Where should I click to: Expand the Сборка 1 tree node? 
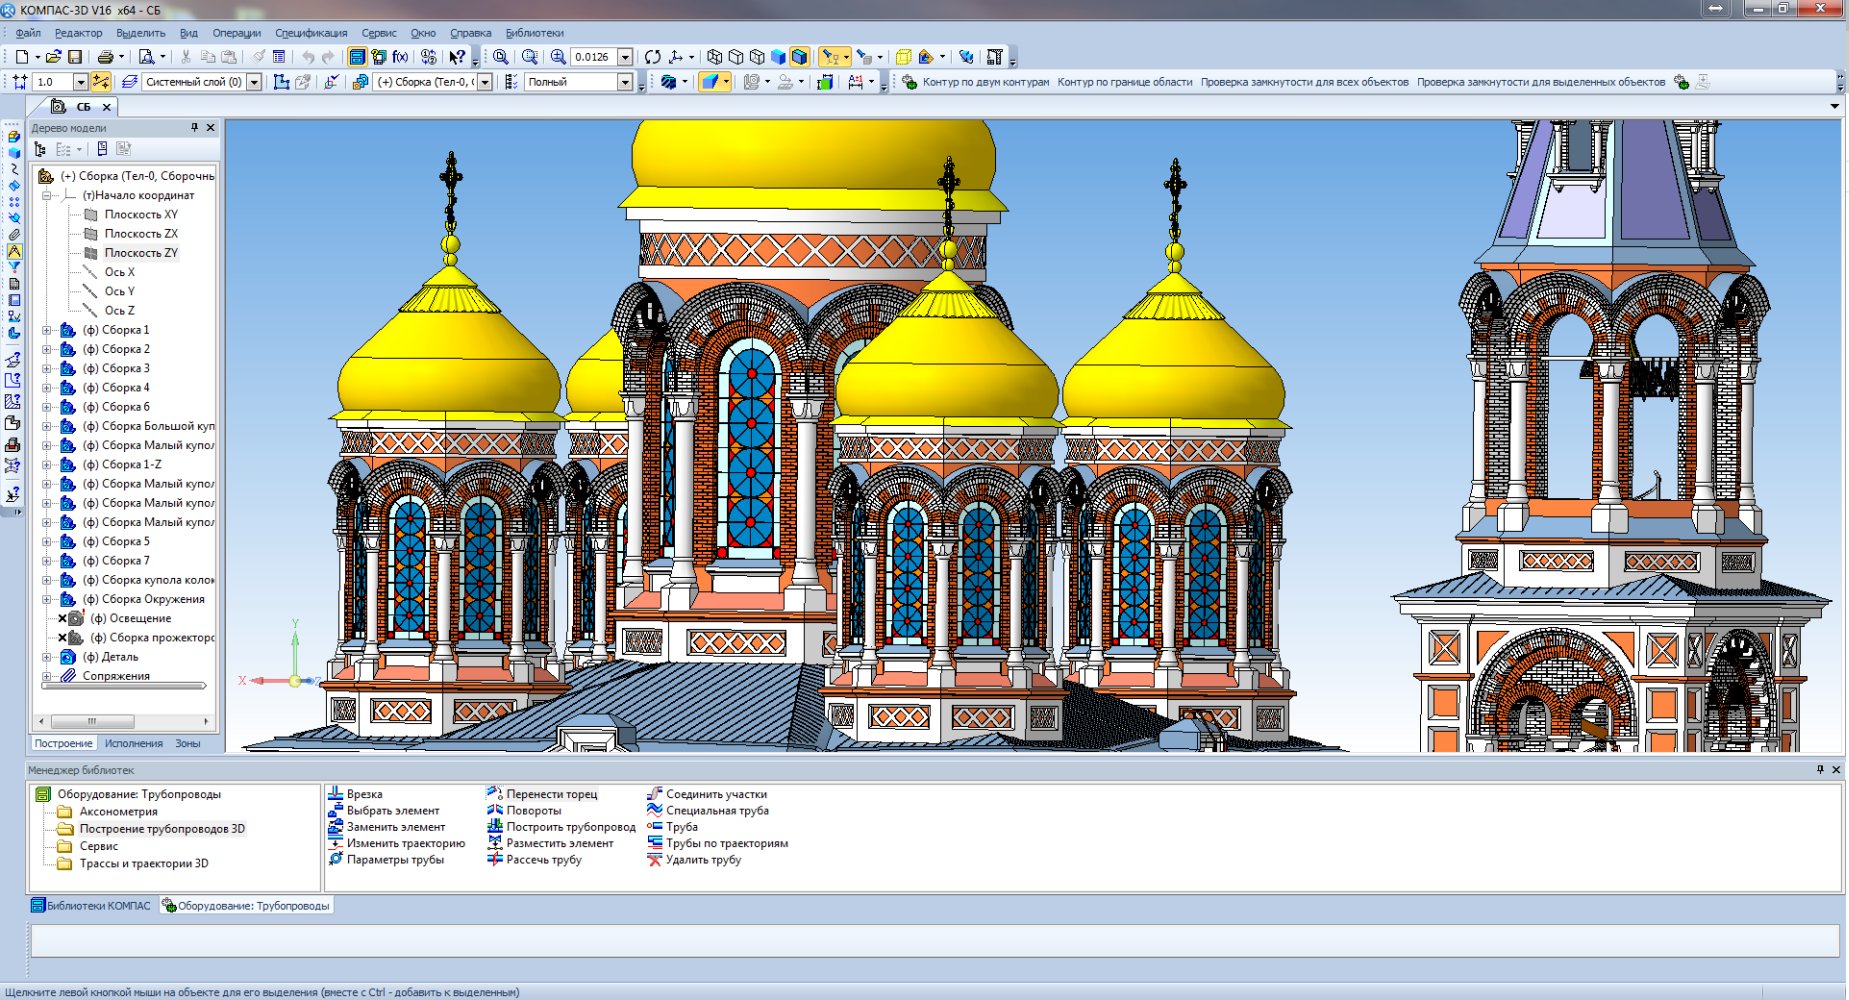pos(46,330)
